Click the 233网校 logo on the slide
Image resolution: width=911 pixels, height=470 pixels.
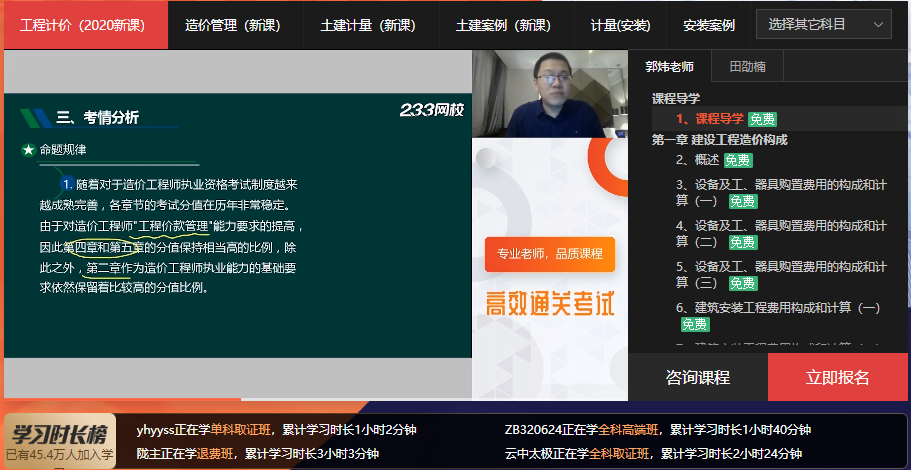[x=431, y=111]
